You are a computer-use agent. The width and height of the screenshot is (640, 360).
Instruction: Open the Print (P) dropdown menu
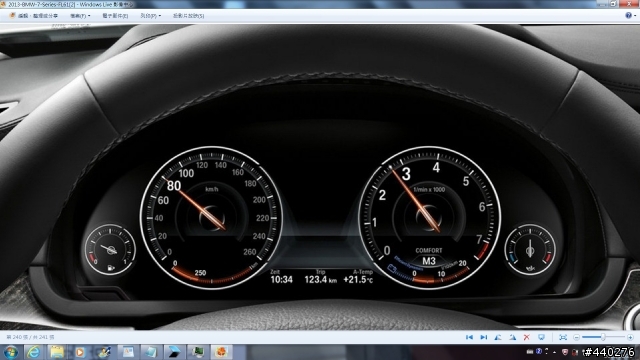[151, 16]
